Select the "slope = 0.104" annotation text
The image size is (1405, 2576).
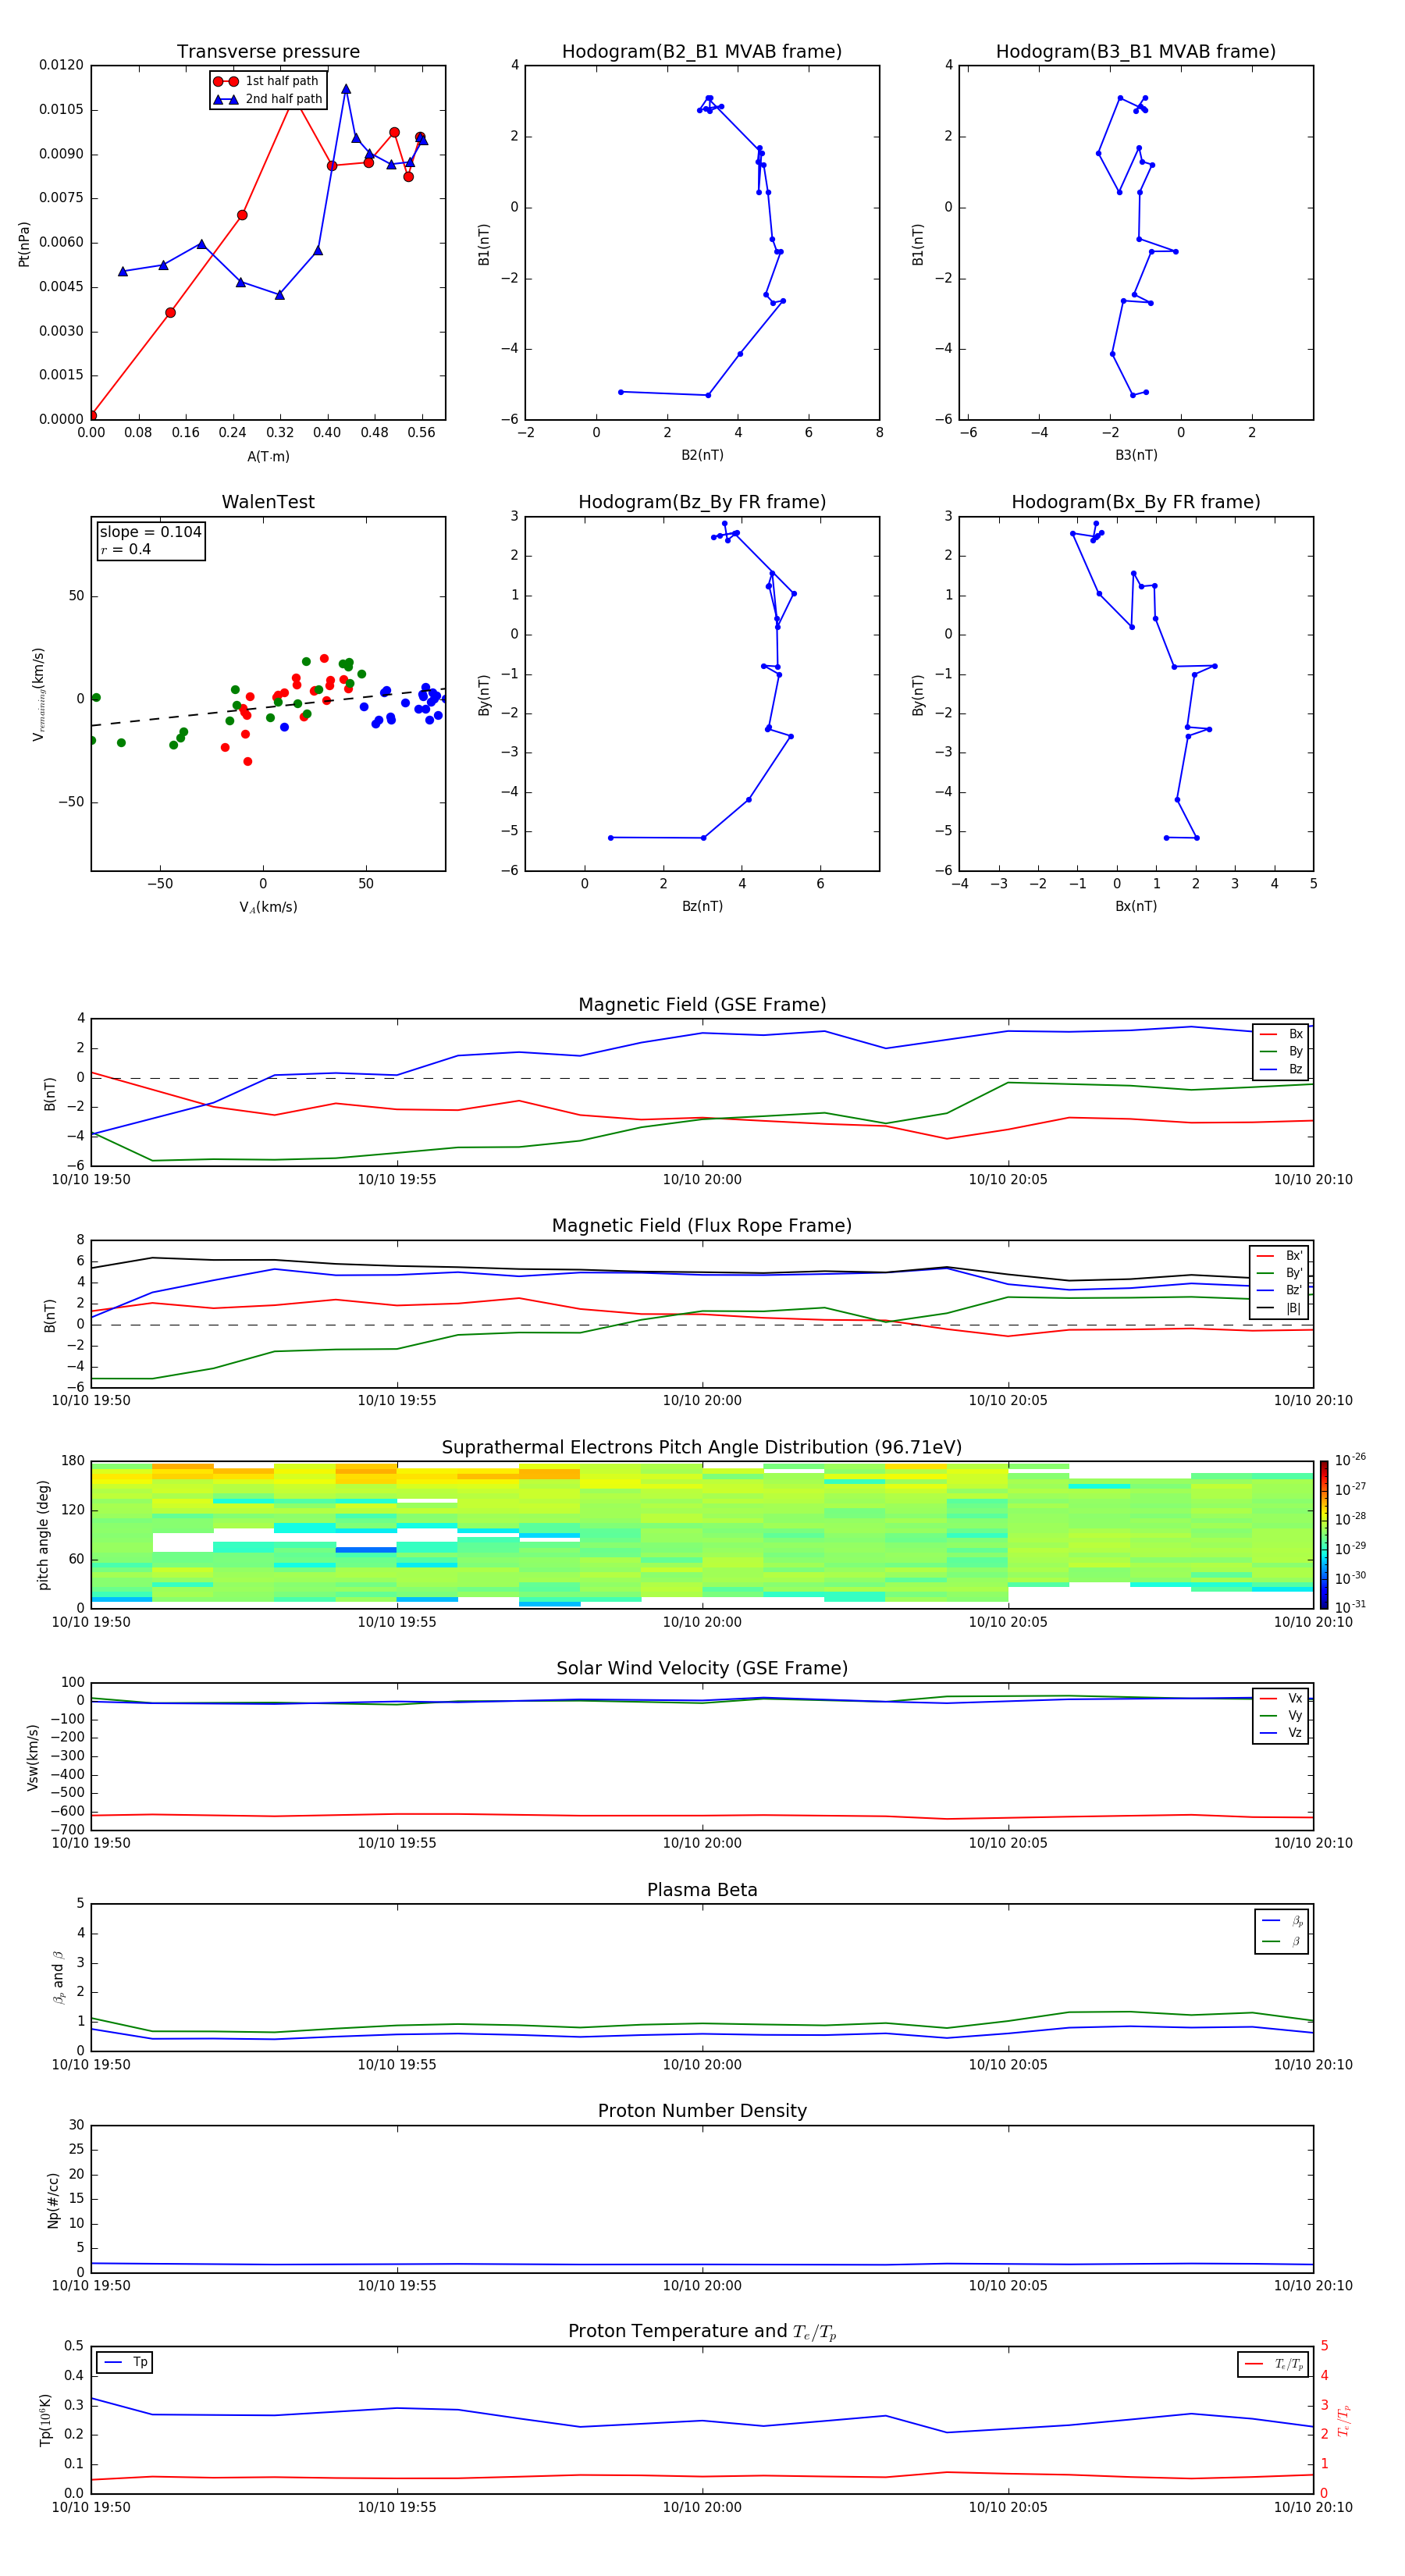point(151,532)
